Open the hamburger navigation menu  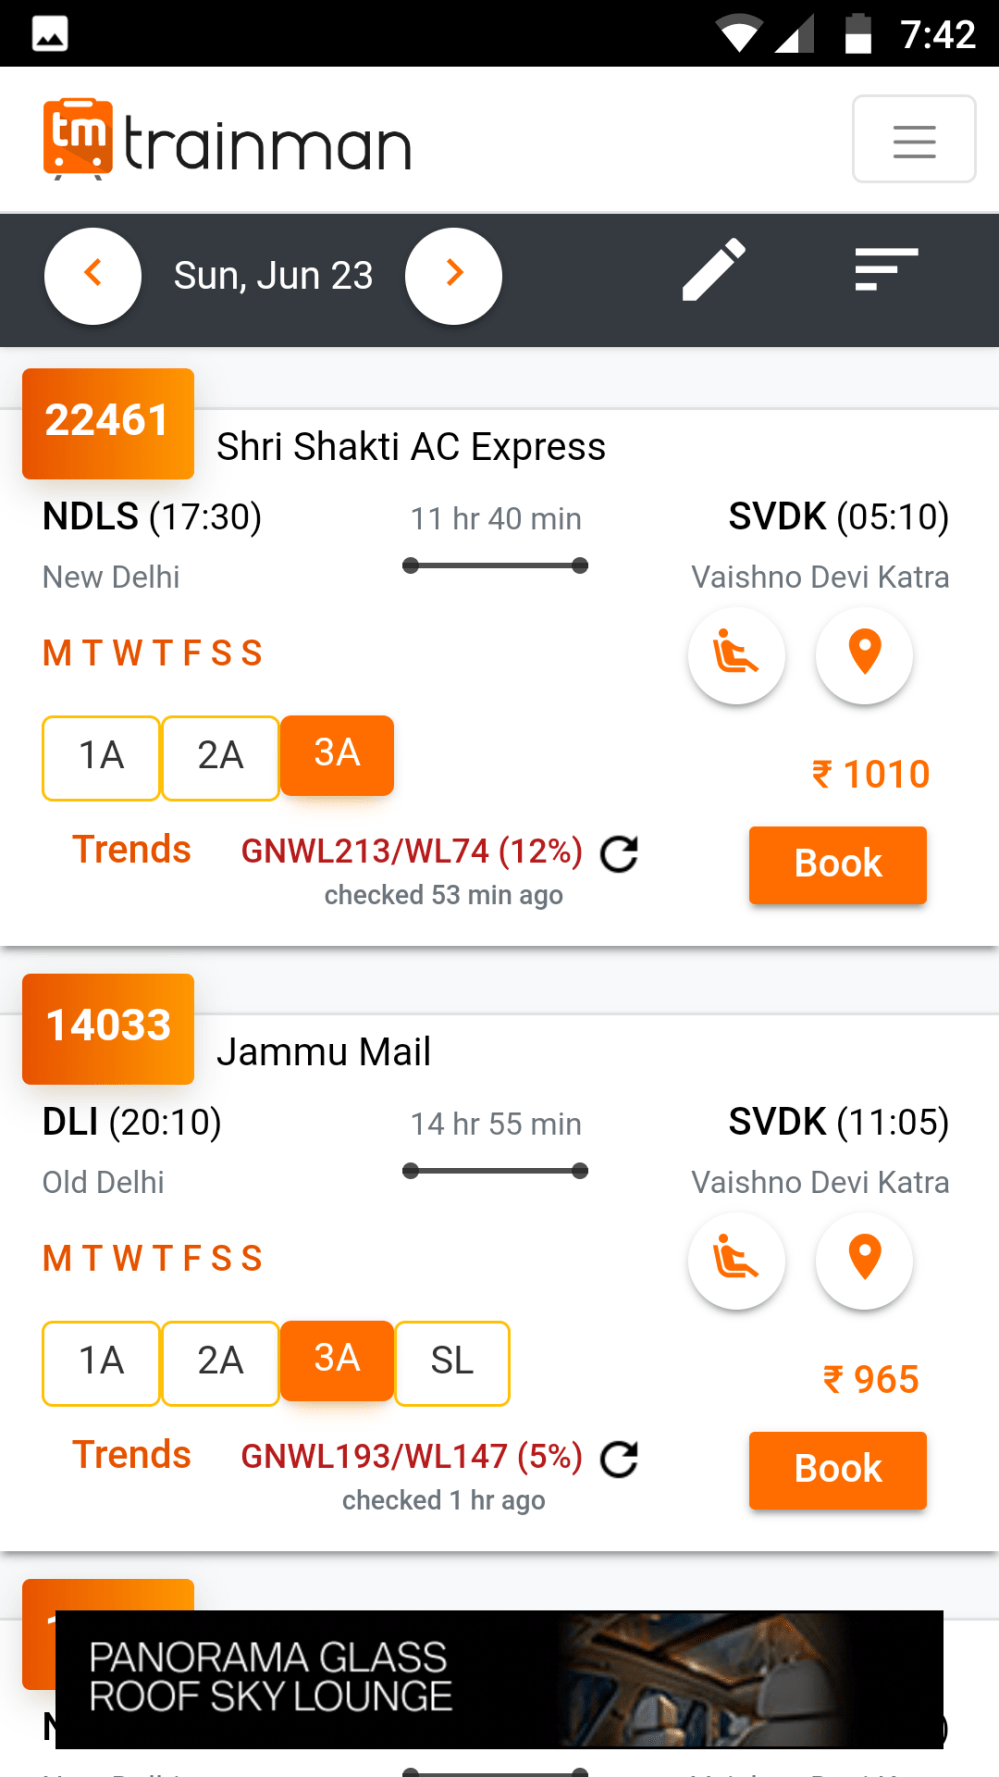point(913,139)
